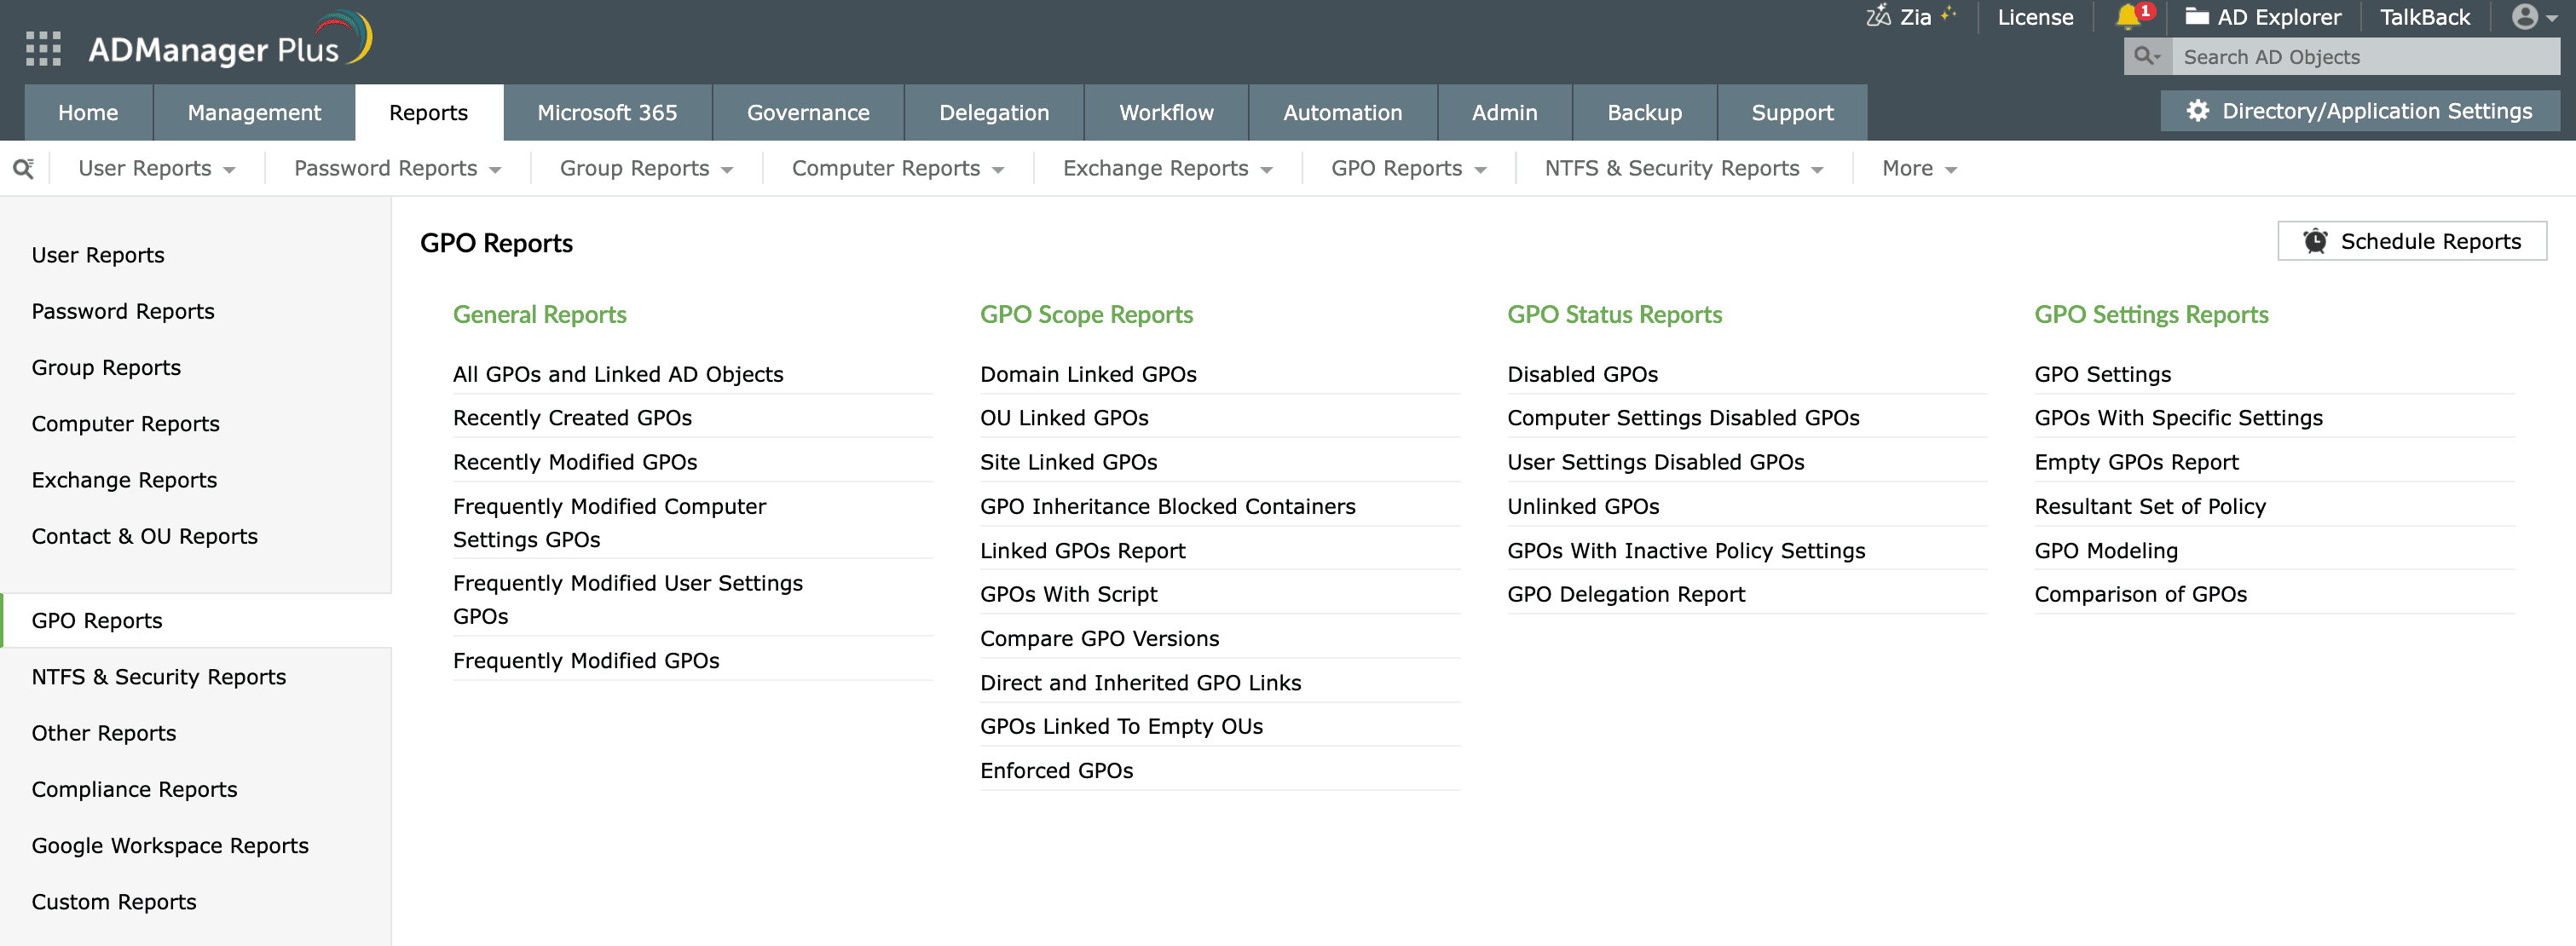Open Disabled GPOs report

pyautogui.click(x=1582, y=374)
